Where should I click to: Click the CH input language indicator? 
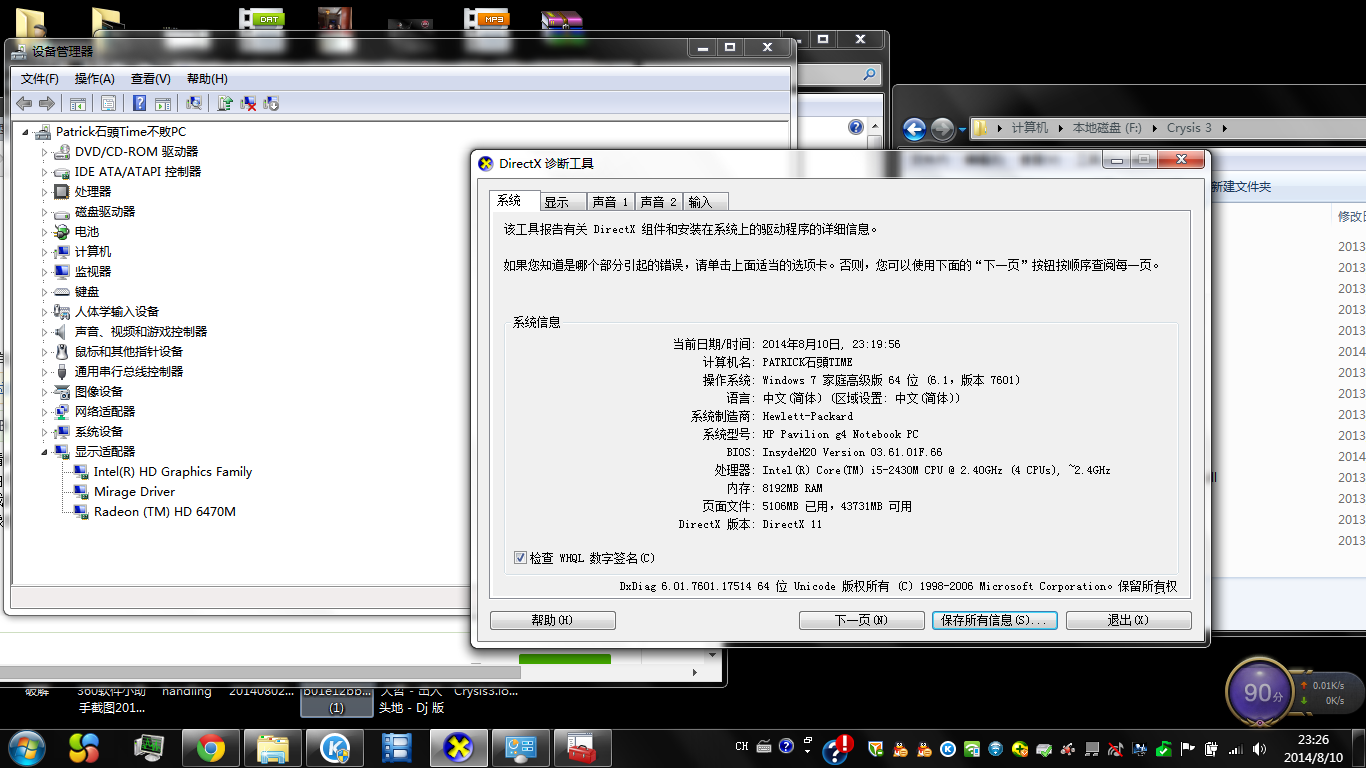tap(741, 746)
